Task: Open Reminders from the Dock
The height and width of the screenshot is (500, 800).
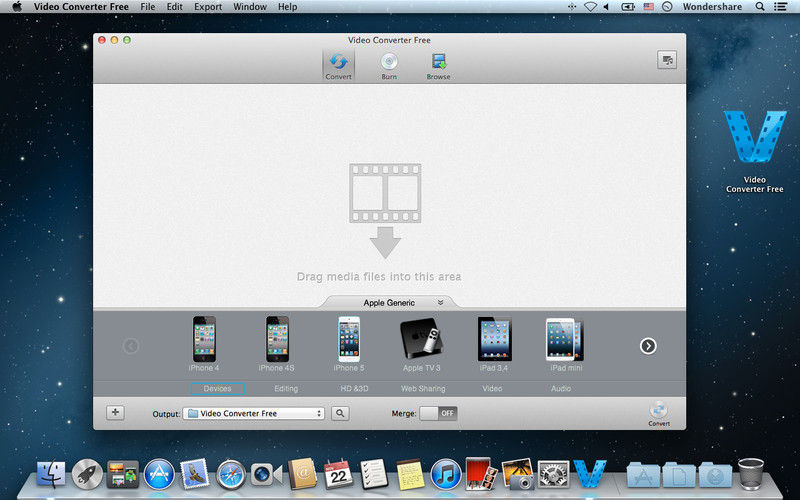Action: (374, 474)
